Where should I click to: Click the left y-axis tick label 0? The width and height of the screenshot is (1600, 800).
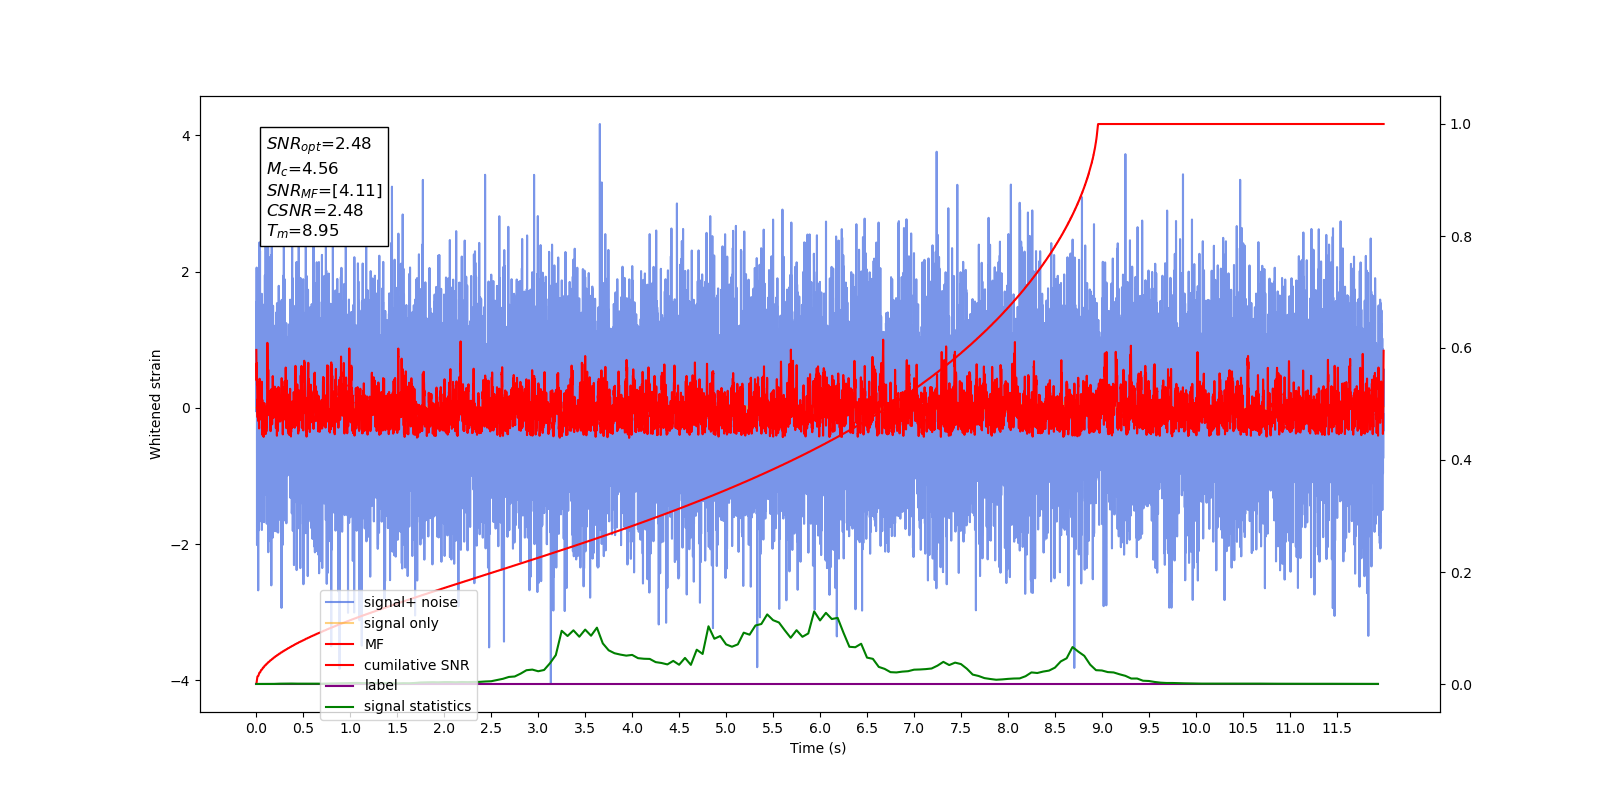(x=185, y=408)
